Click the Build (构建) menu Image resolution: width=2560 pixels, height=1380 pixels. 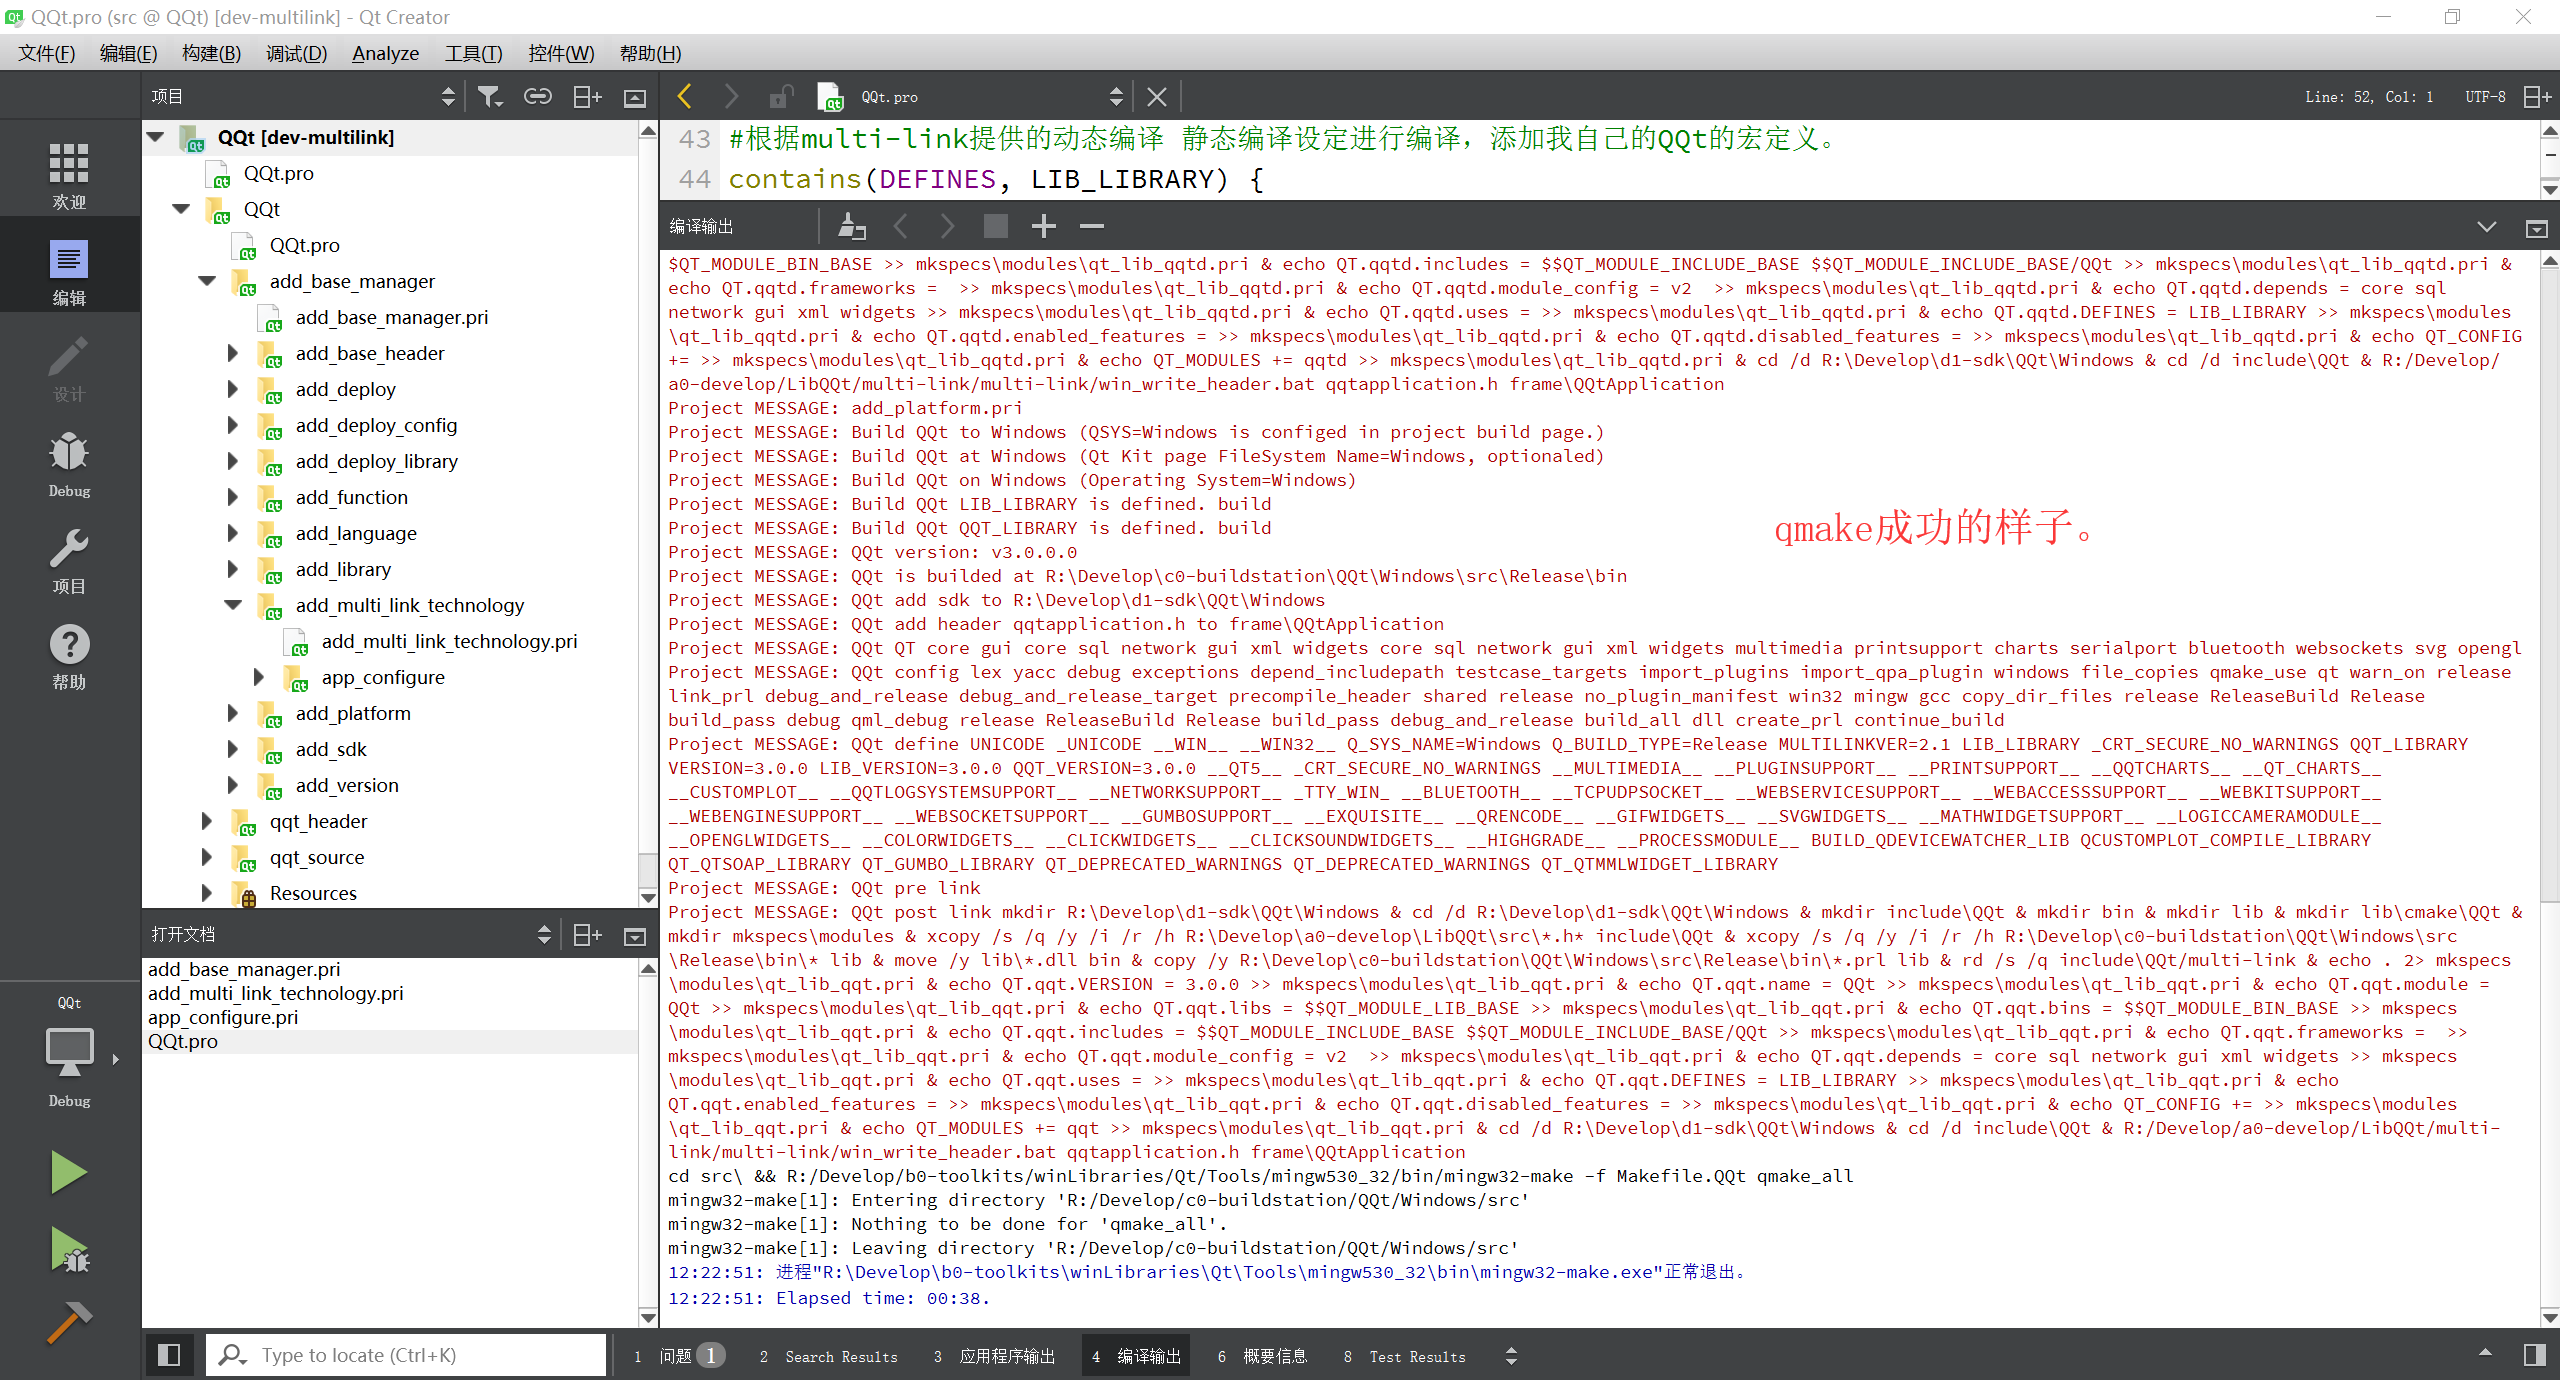(204, 53)
